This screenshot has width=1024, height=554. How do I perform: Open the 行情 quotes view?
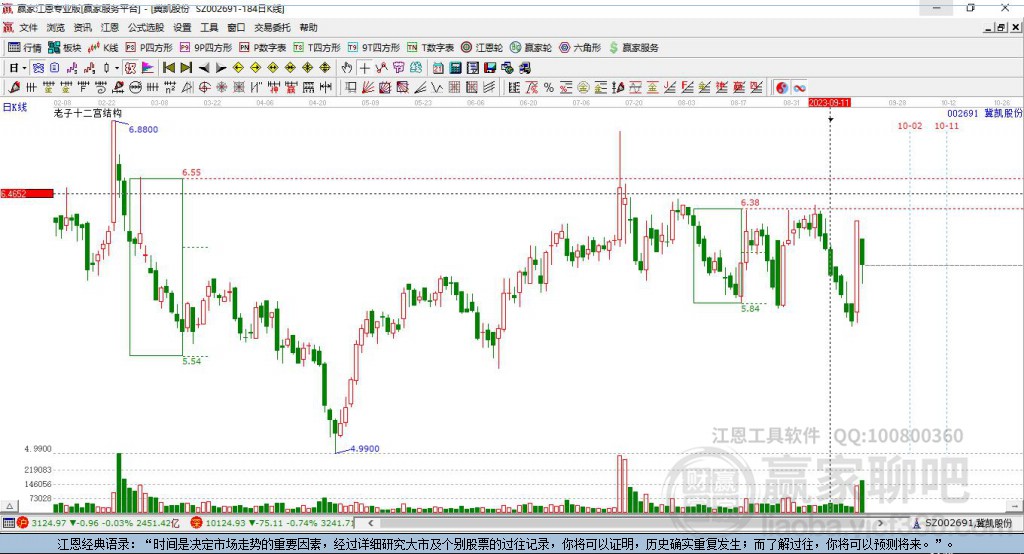[x=25, y=48]
